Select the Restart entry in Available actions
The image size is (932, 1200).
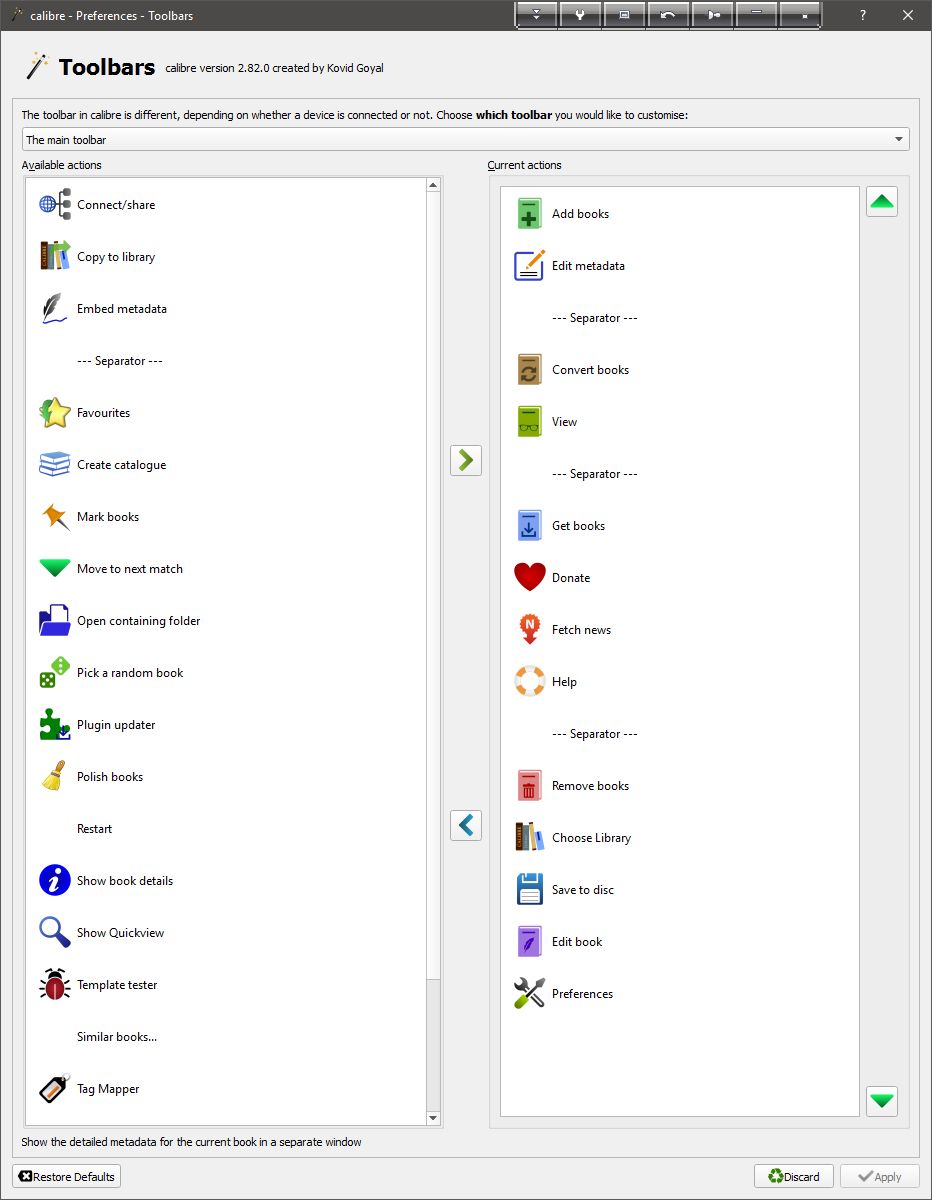pyautogui.click(x=94, y=829)
